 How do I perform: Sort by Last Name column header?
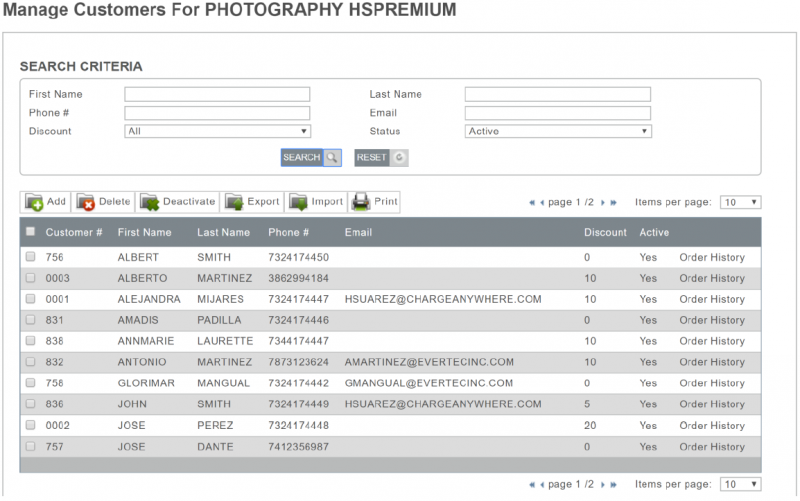(x=223, y=233)
